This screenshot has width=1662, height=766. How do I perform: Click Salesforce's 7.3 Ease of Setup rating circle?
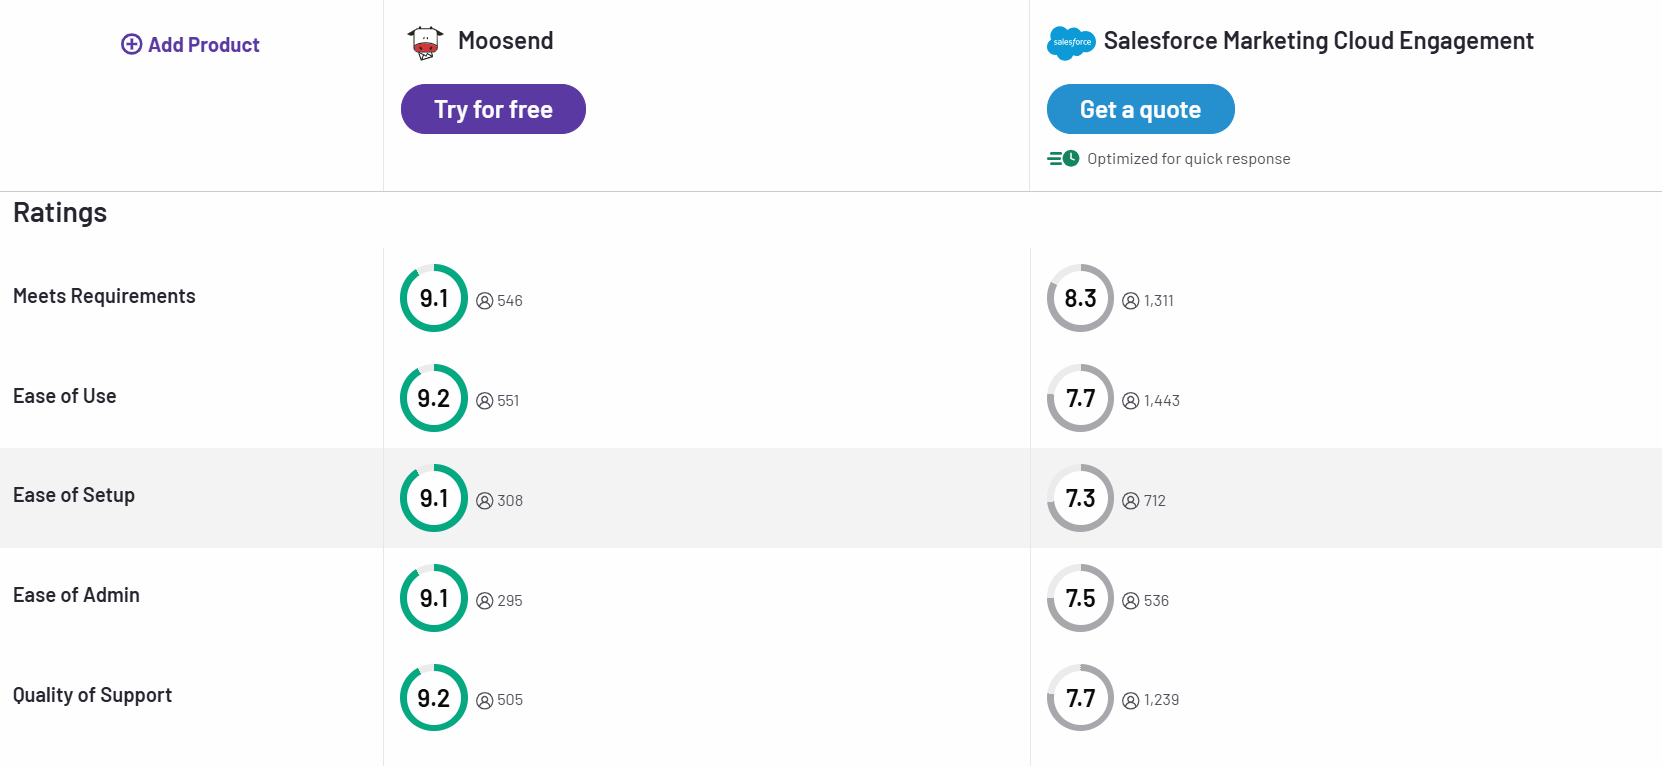click(1080, 497)
